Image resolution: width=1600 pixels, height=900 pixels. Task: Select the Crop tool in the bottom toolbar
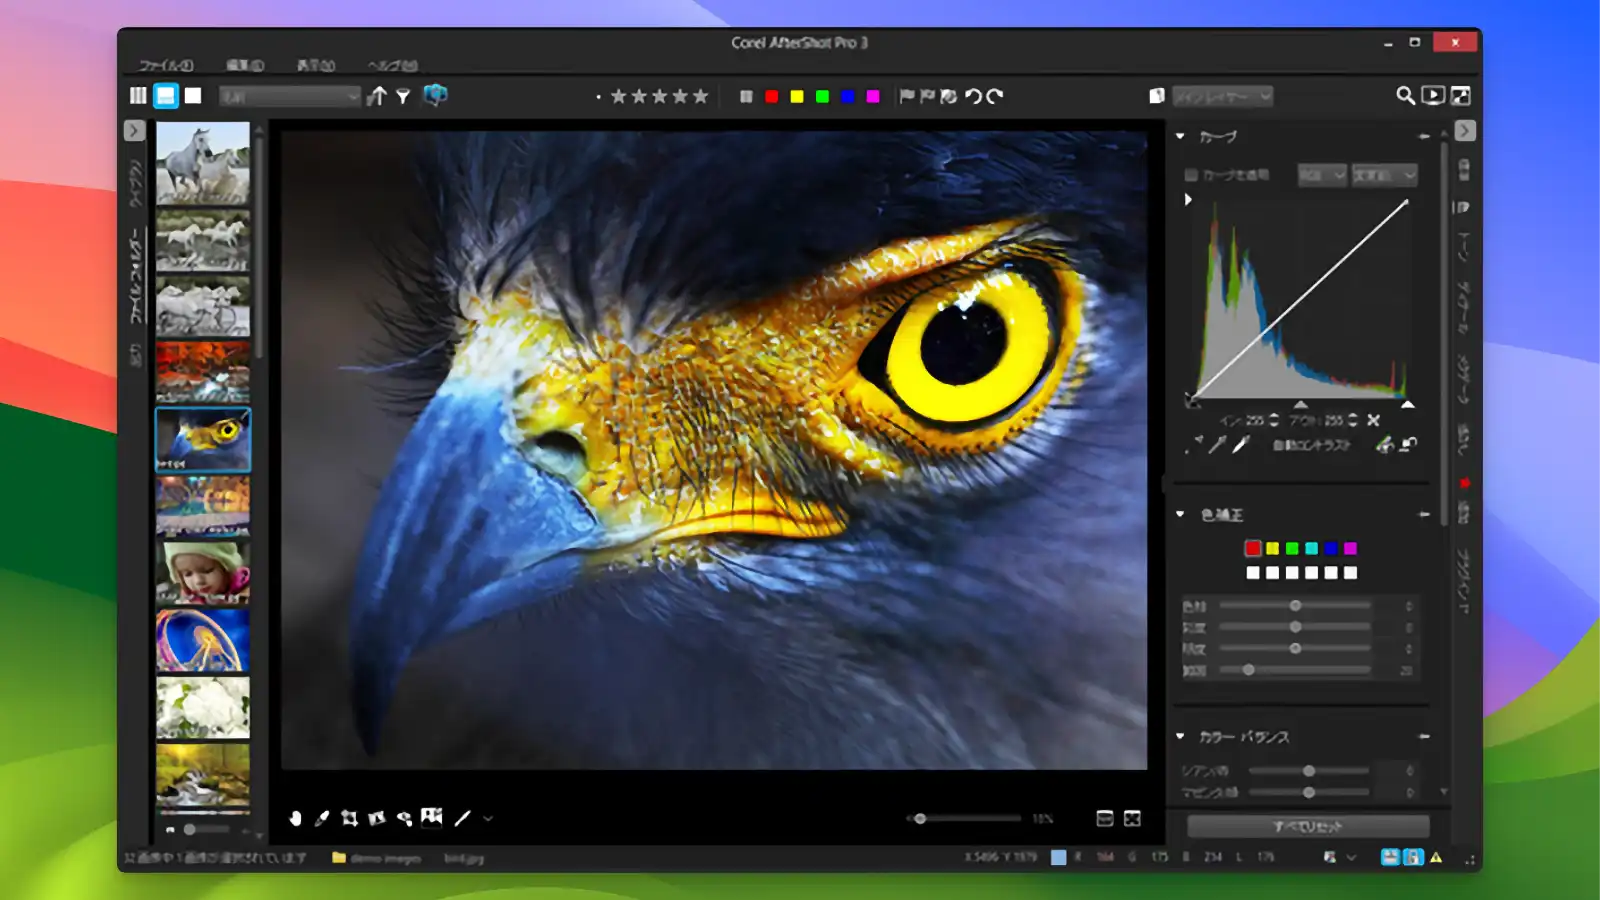[x=347, y=818]
